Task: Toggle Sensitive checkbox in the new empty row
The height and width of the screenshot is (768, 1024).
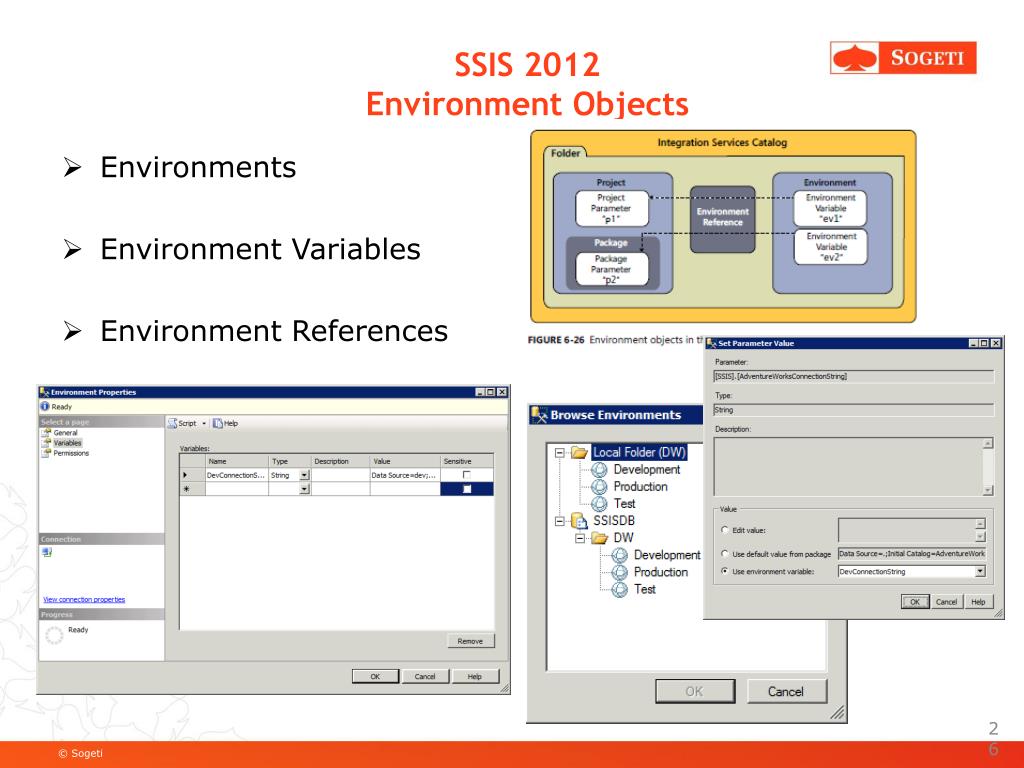Action: tap(466, 488)
